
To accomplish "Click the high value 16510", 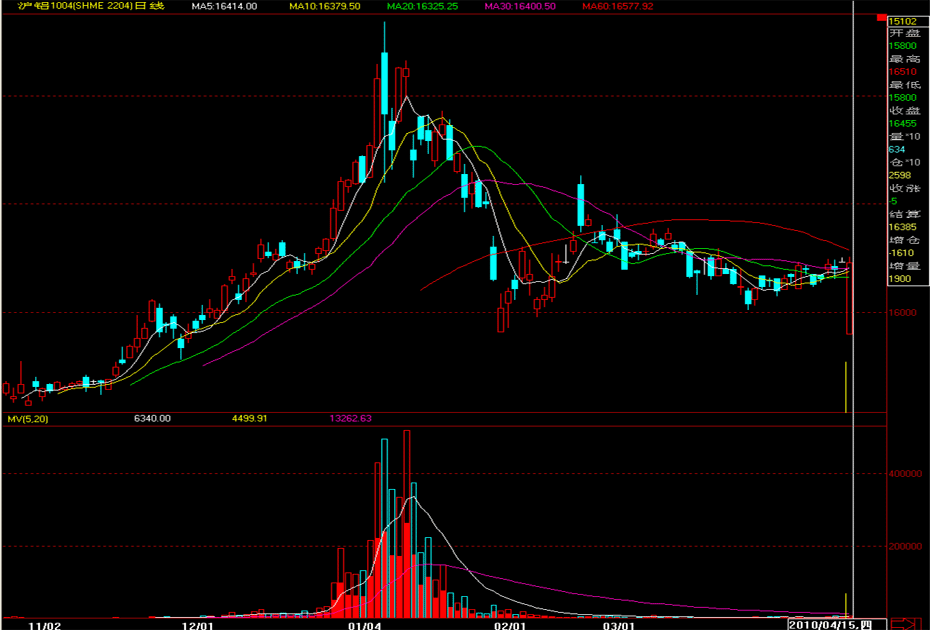I will pos(902,72).
